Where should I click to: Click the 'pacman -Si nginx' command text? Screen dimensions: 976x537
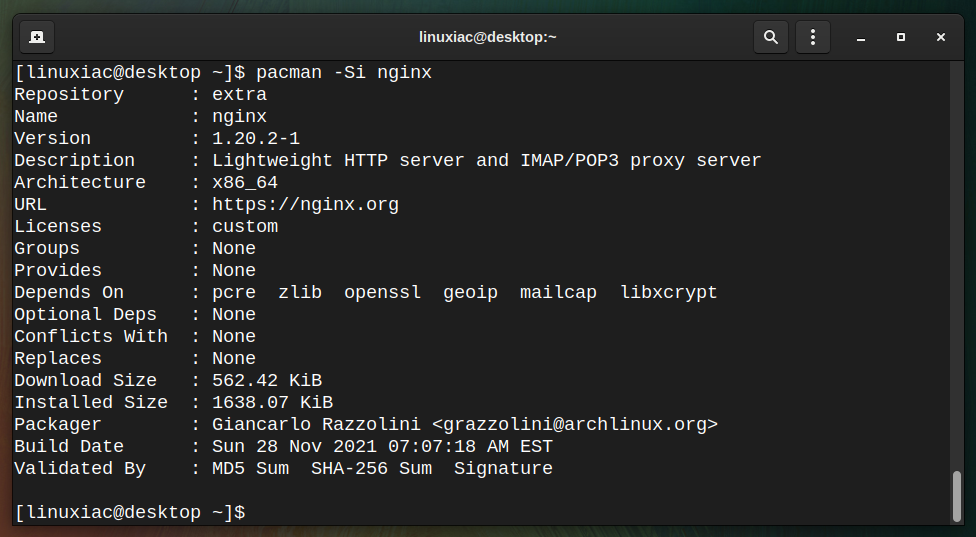344,73
